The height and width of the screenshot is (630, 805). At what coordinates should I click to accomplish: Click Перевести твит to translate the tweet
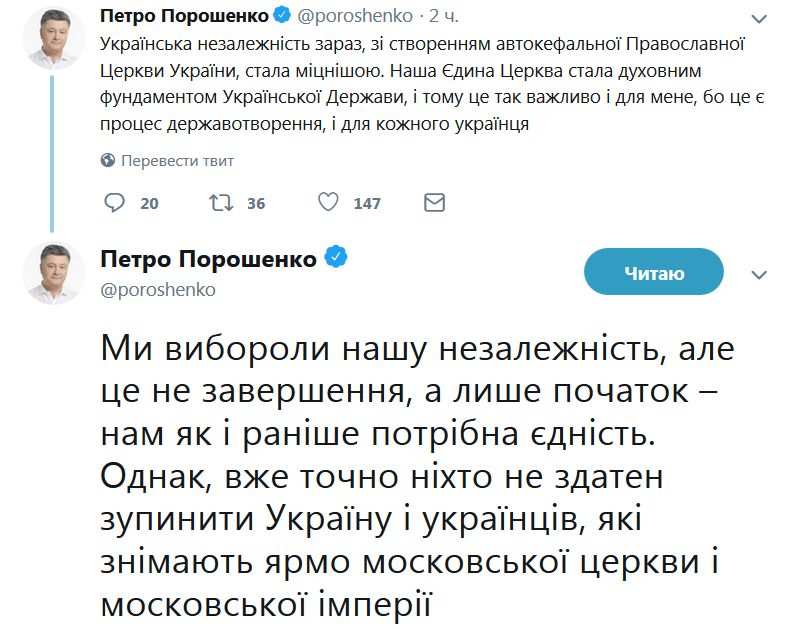[177, 161]
